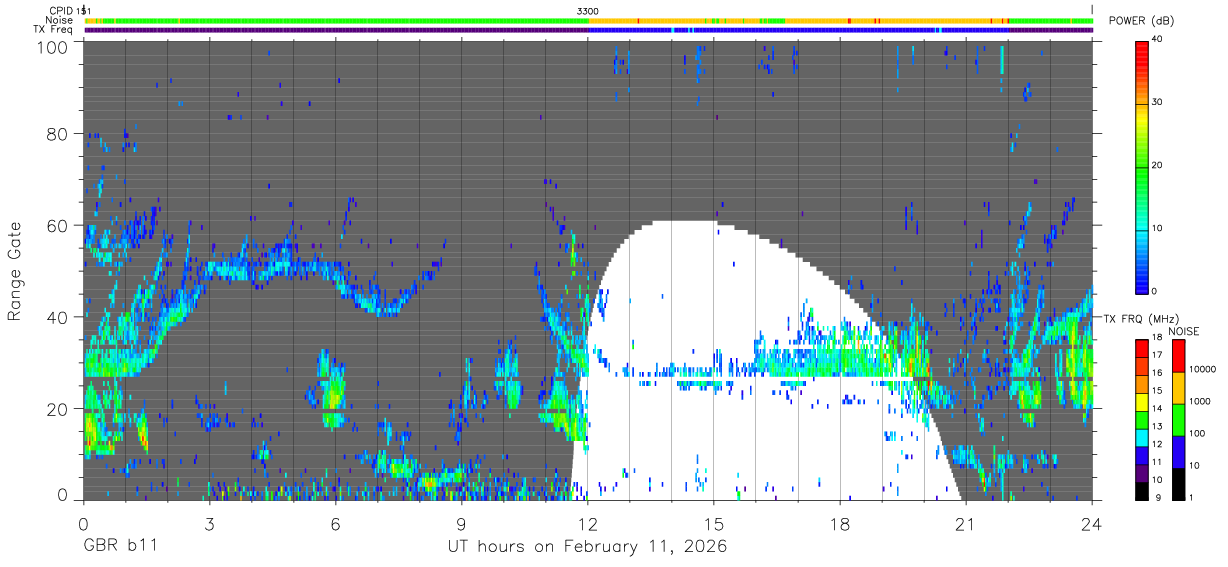This screenshot has width=1228, height=567.
Task: Click the 3 tick on UT hours axis
Action: coord(209,524)
